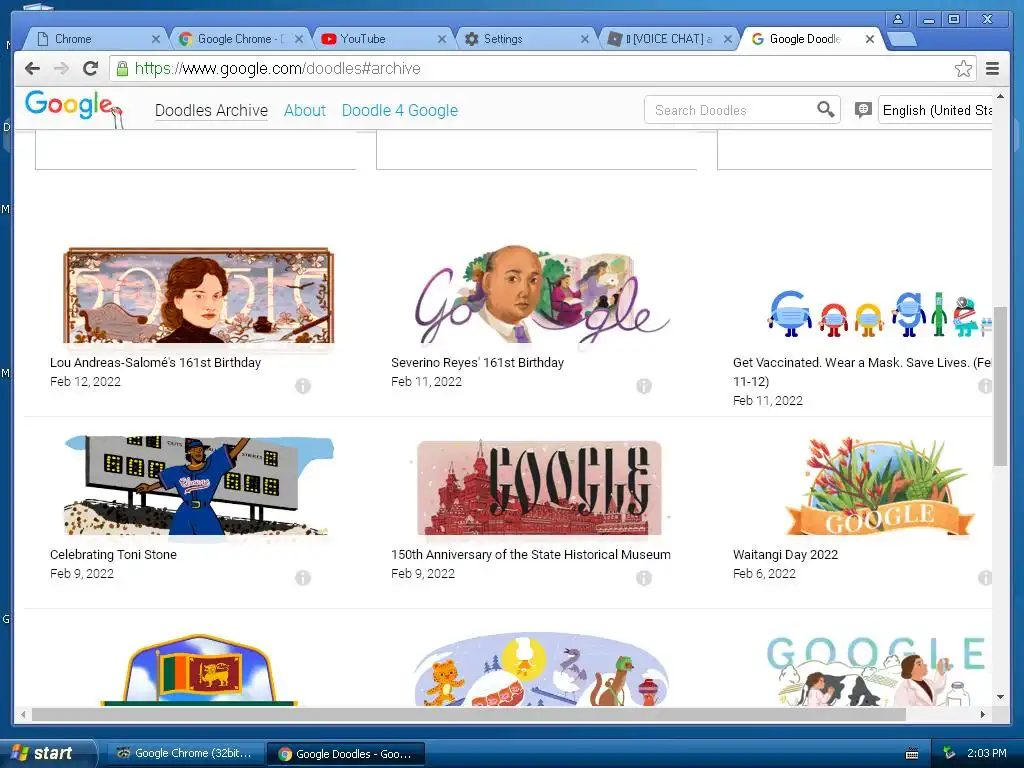Open the masked Google letters doodle image

tap(879, 314)
